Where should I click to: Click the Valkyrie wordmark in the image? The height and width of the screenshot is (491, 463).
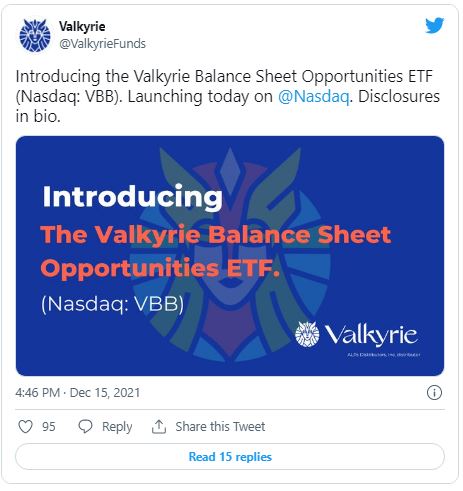click(371, 335)
